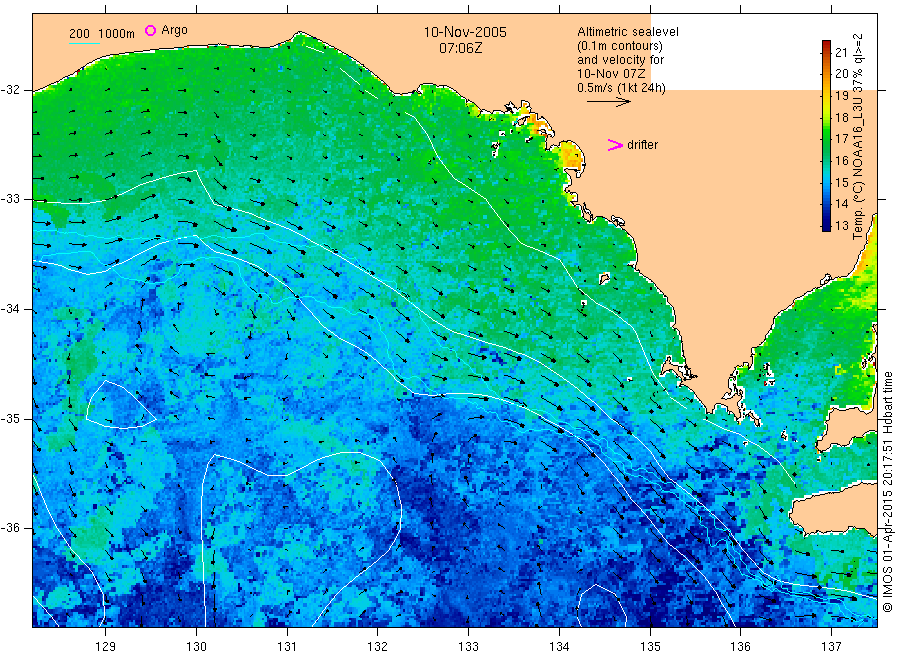Click the 'Altimetric sealevel' legend text
The height and width of the screenshot is (660, 900).
(x=627, y=32)
